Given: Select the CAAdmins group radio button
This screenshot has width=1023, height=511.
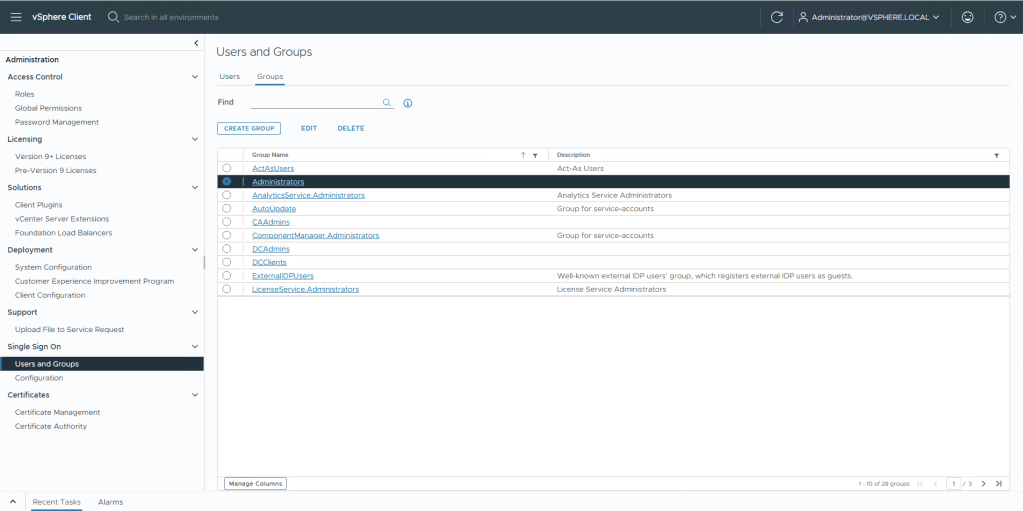Looking at the screenshot, I should (227, 222).
